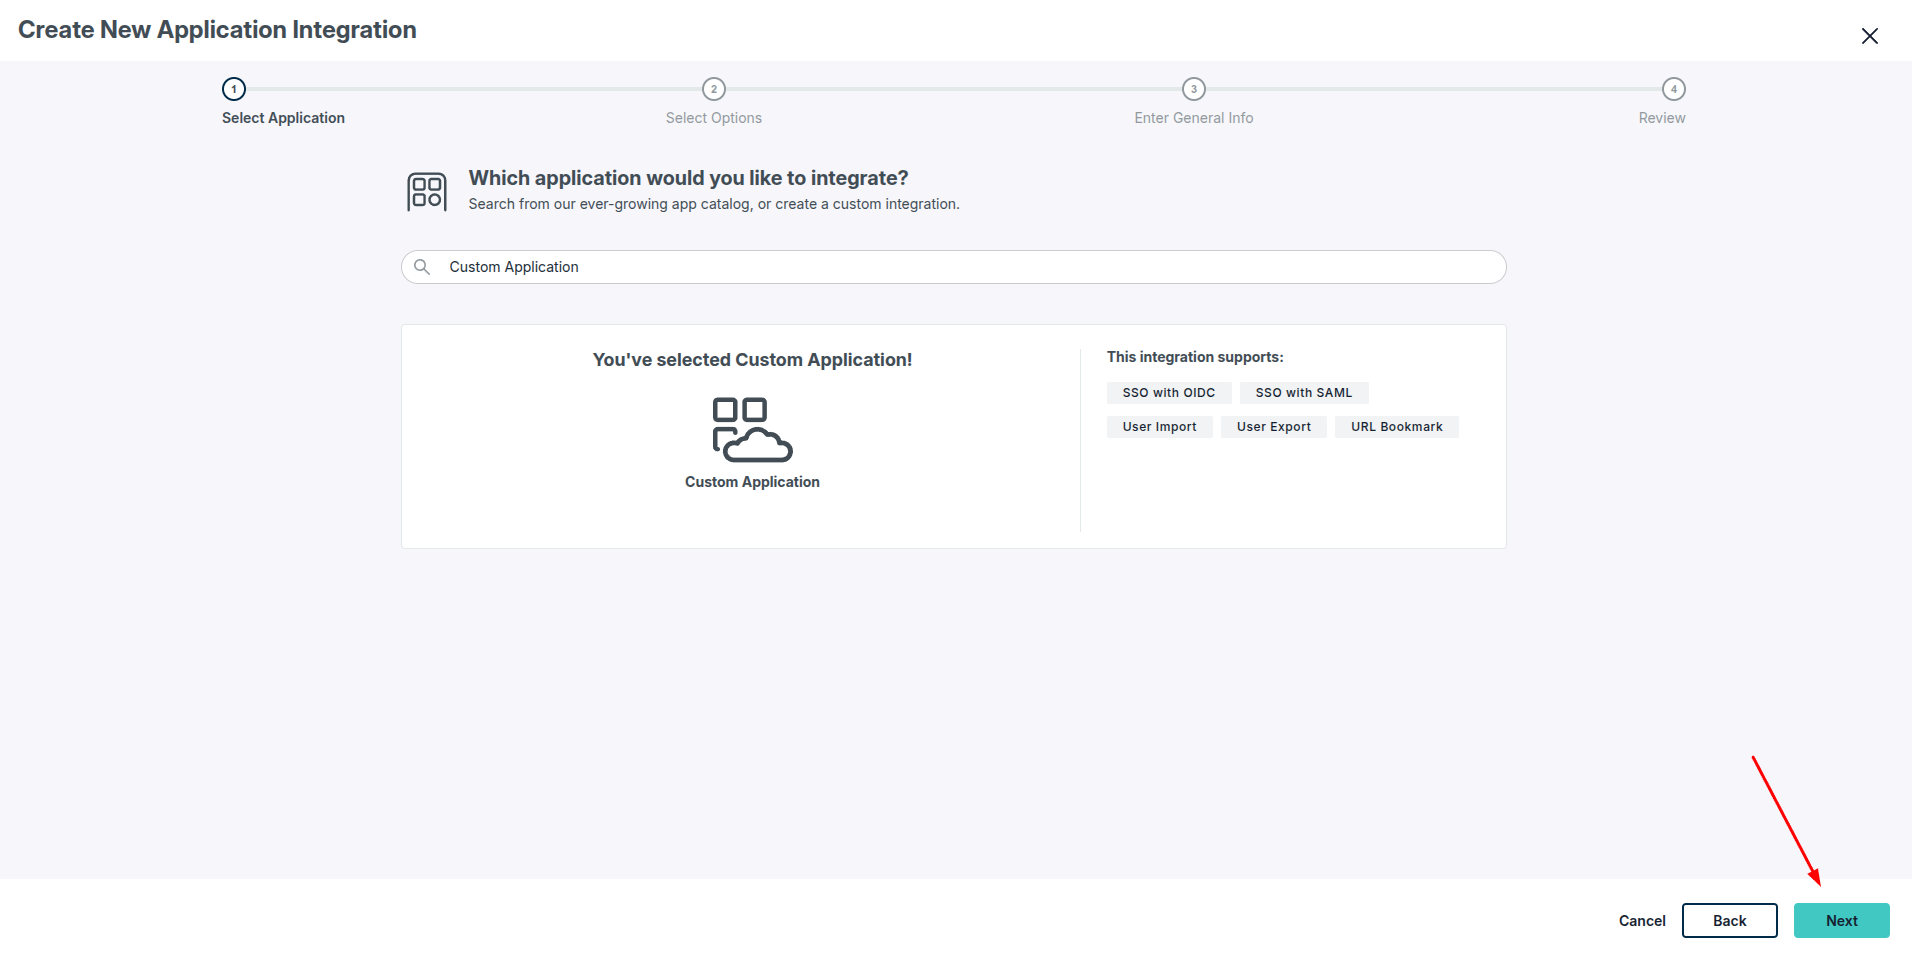
Task: Click the search magnifier icon
Action: 422,267
